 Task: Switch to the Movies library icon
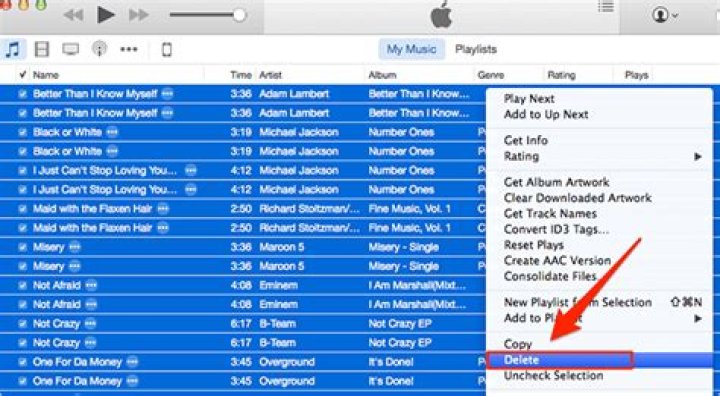[42, 49]
